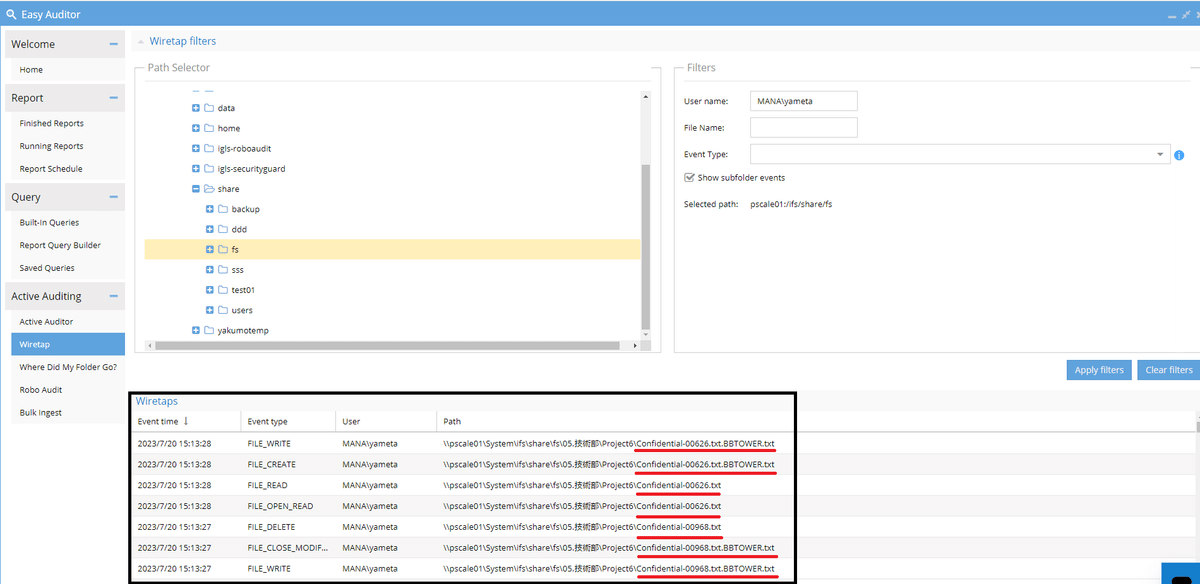The width and height of the screenshot is (1200, 584).
Task: Click the yakumotemp folder icon
Action: point(208,330)
